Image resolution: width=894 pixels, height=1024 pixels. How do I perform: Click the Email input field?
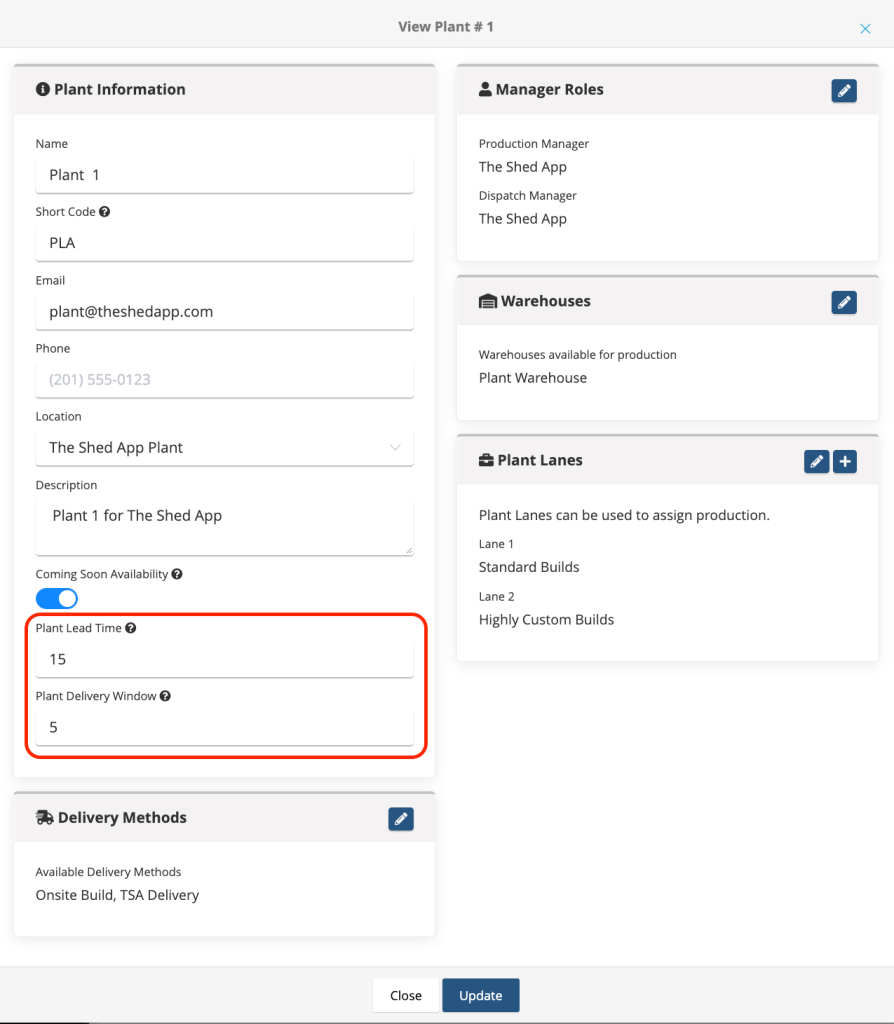[x=224, y=311]
